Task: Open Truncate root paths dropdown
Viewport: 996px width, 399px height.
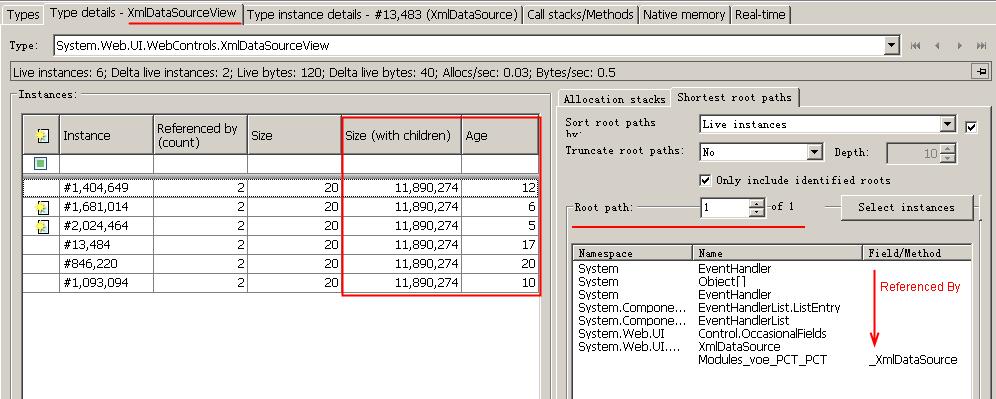Action: pos(815,152)
